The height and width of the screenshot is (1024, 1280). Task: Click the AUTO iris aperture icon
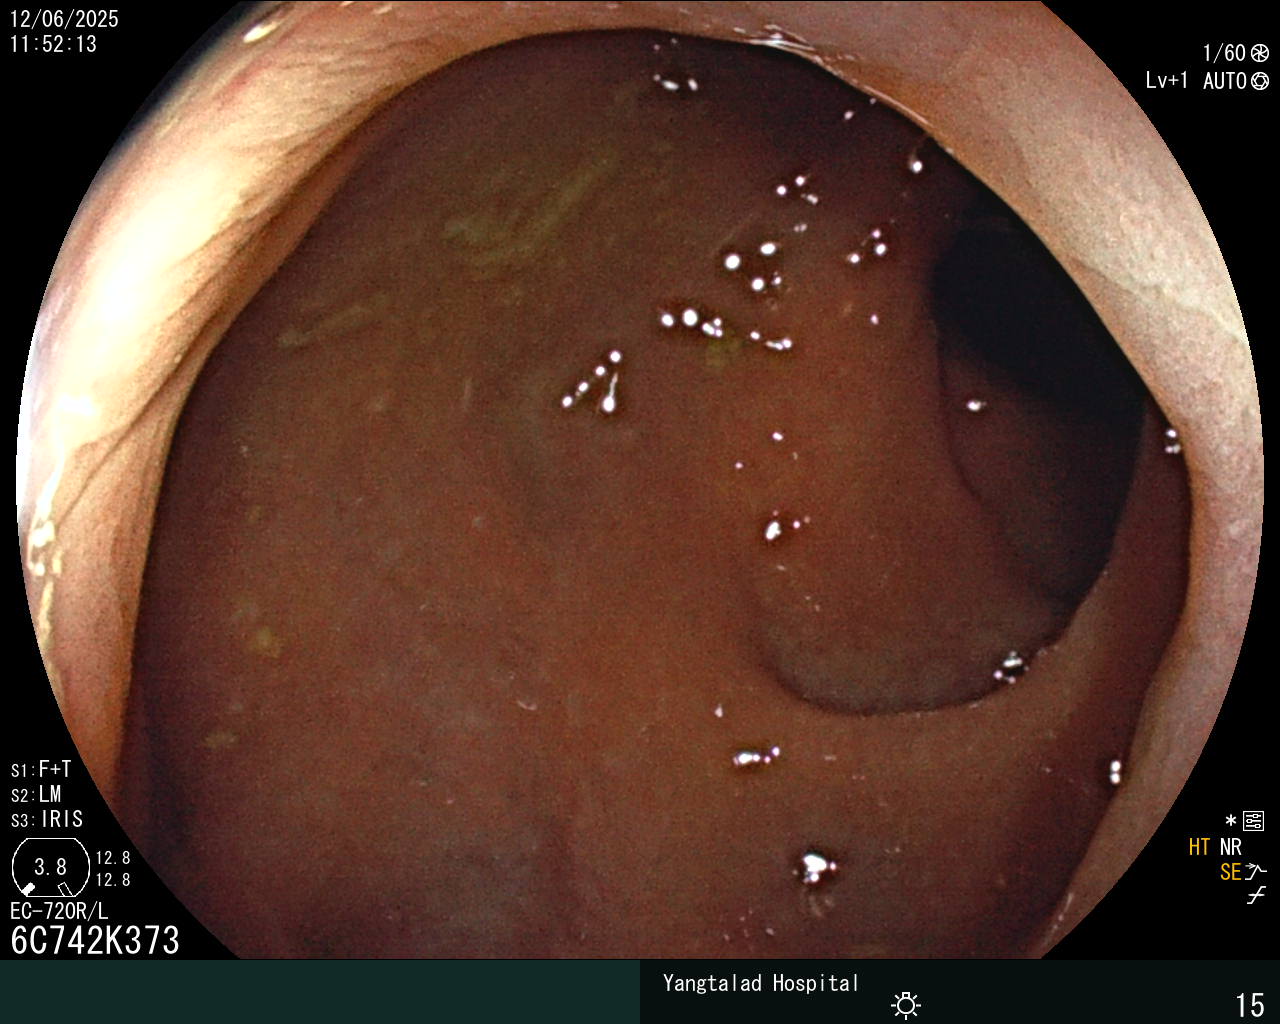[x=1260, y=81]
